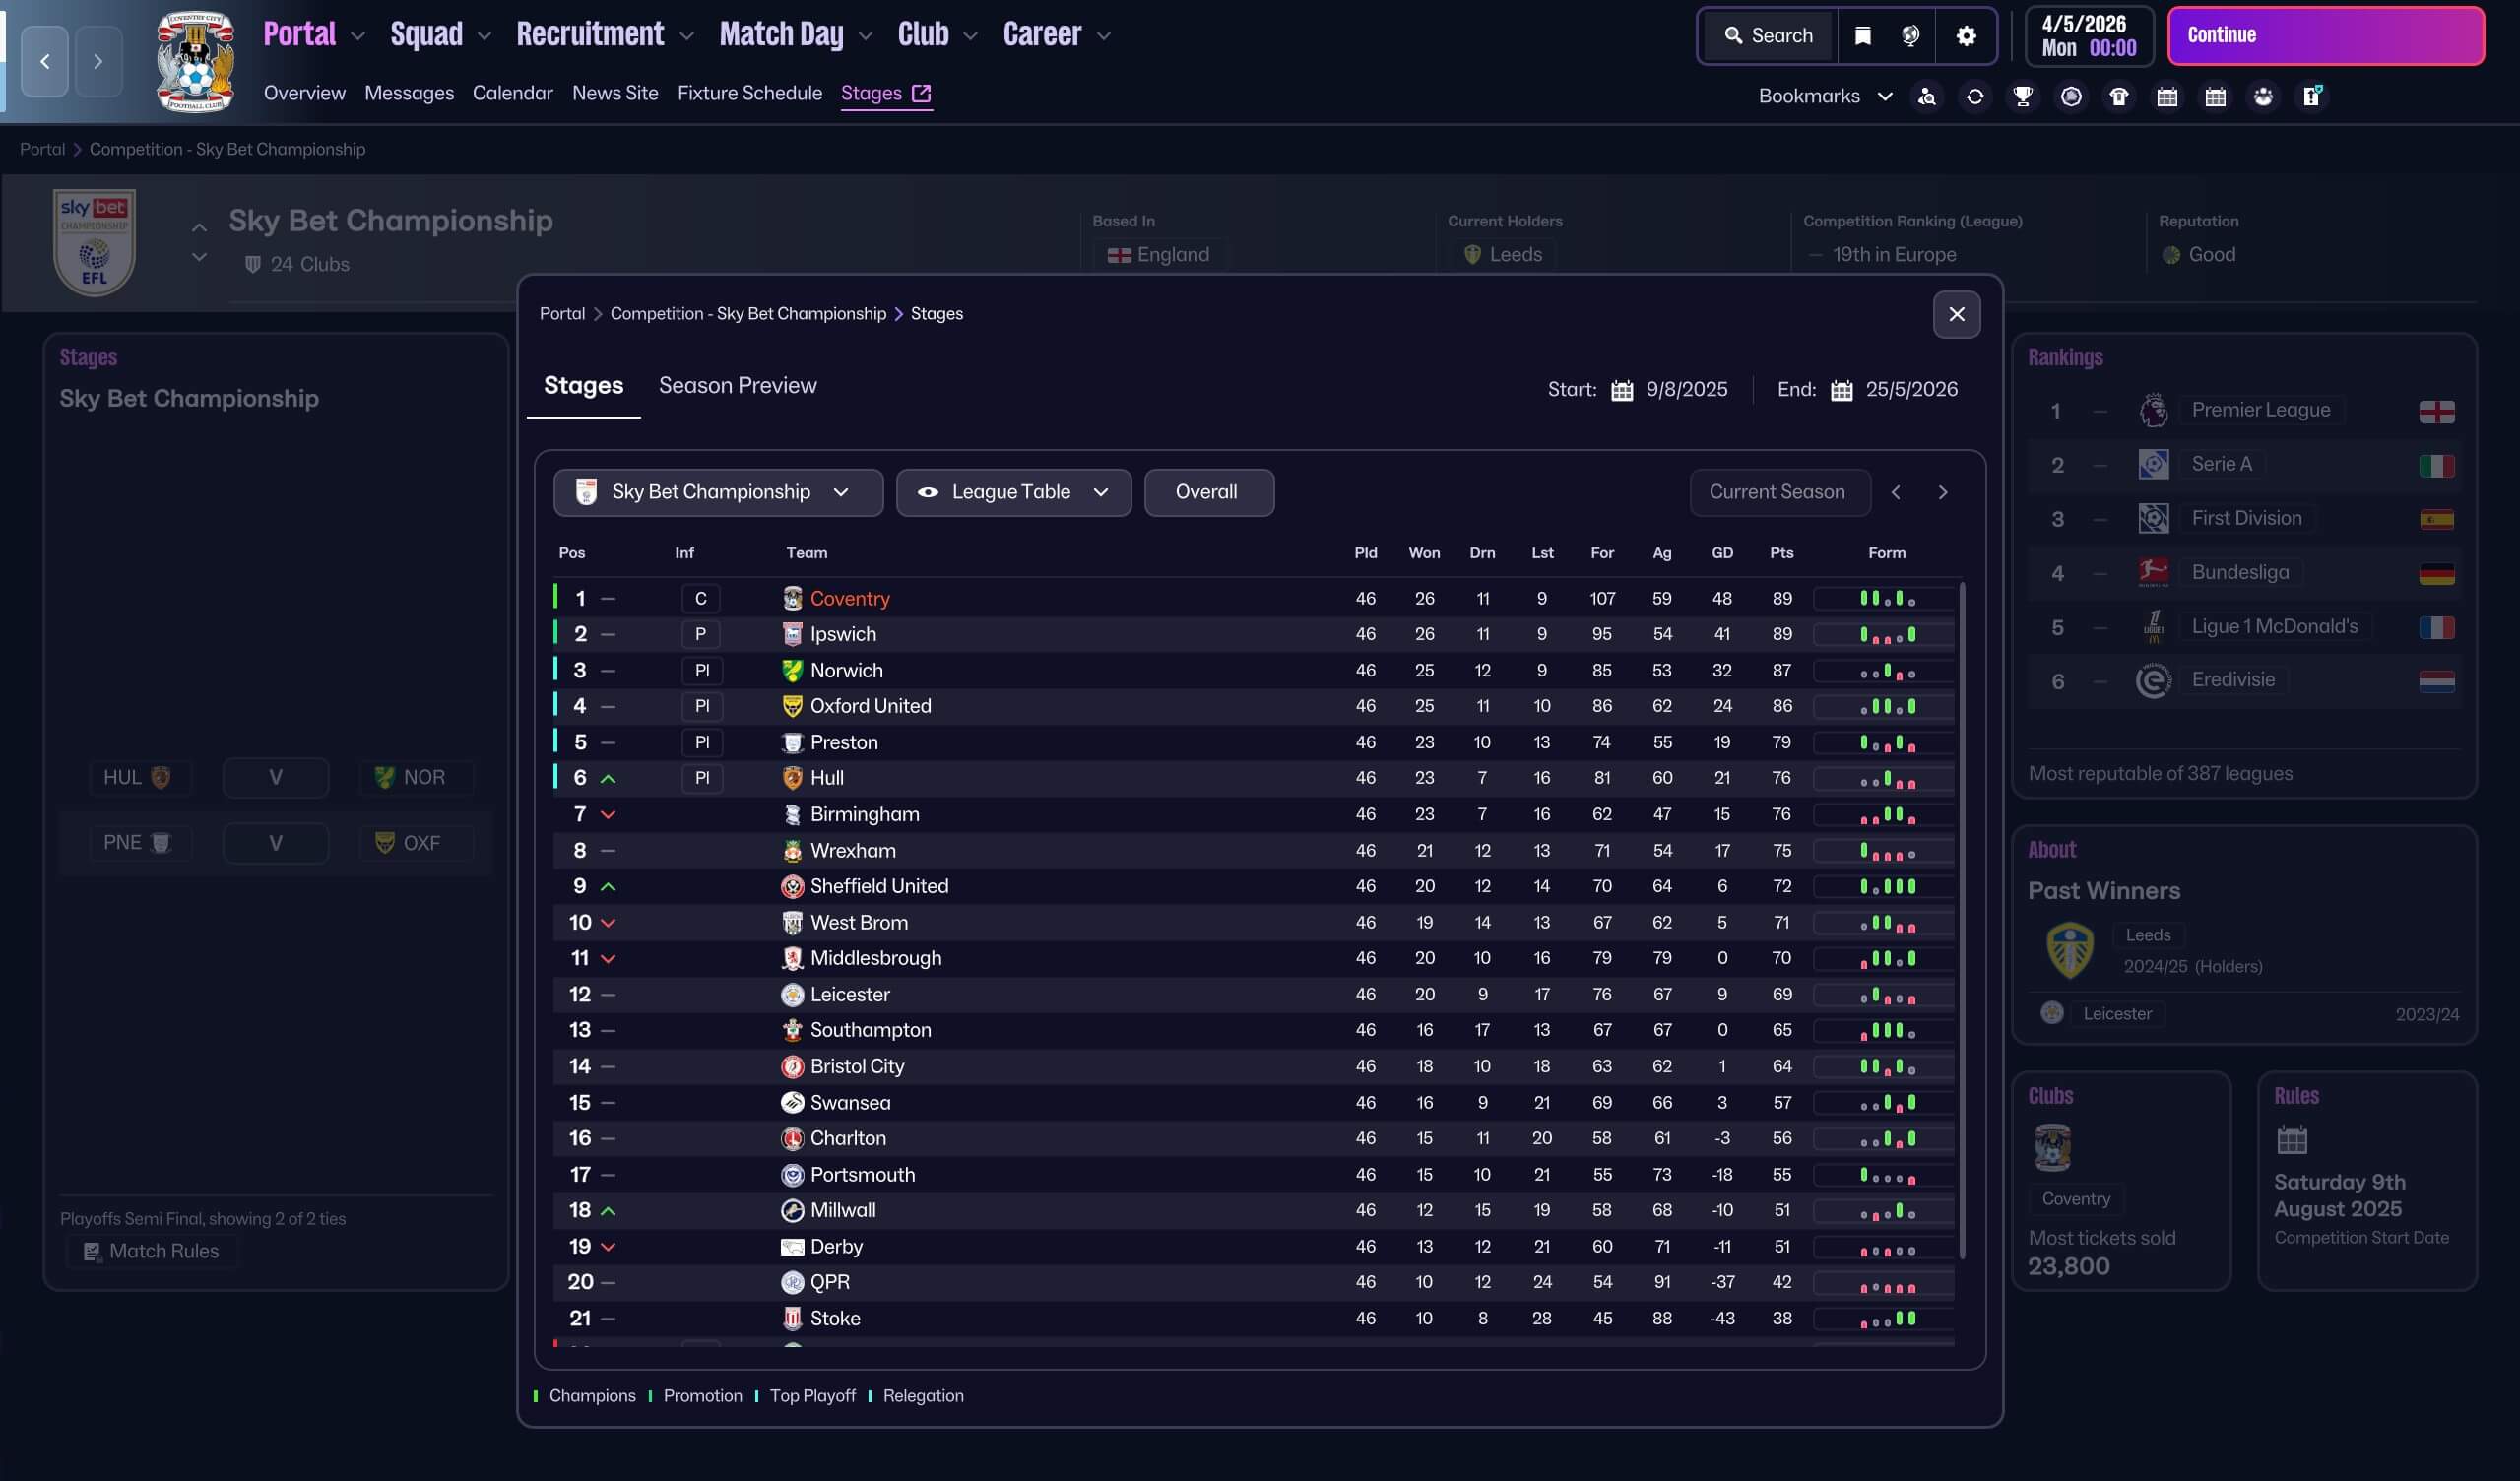Switch to Season Preview tab
The height and width of the screenshot is (1481, 2520).
click(x=737, y=386)
